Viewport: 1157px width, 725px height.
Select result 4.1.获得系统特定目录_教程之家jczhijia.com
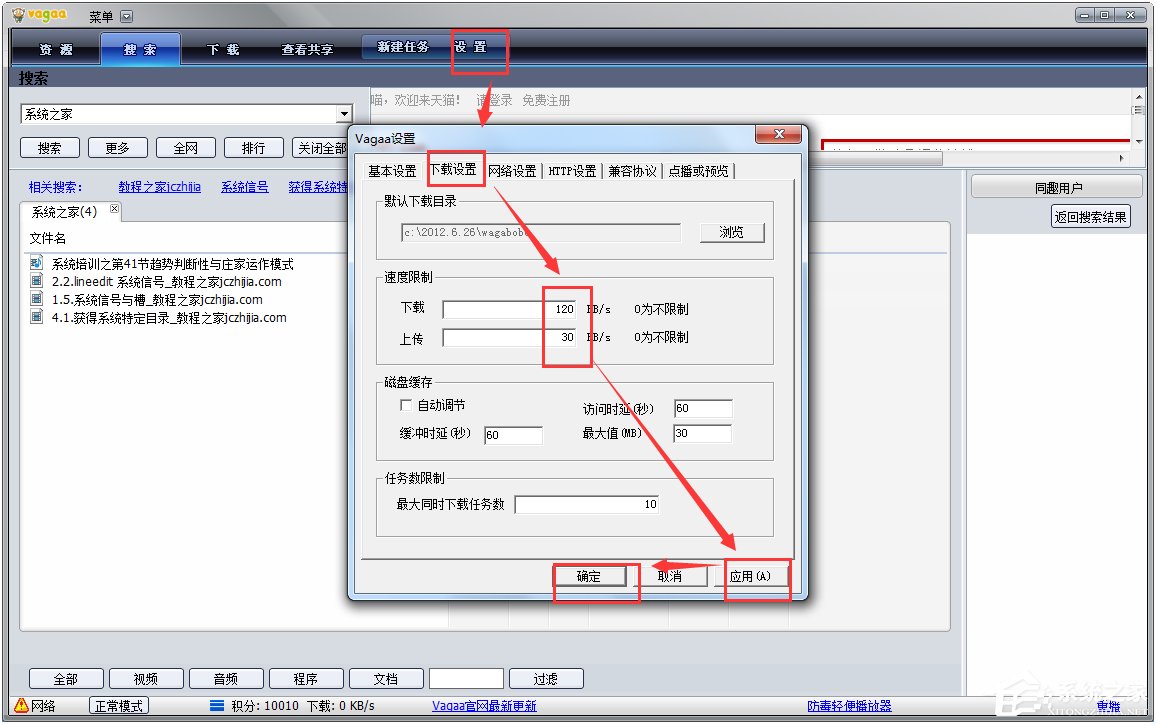coord(169,318)
